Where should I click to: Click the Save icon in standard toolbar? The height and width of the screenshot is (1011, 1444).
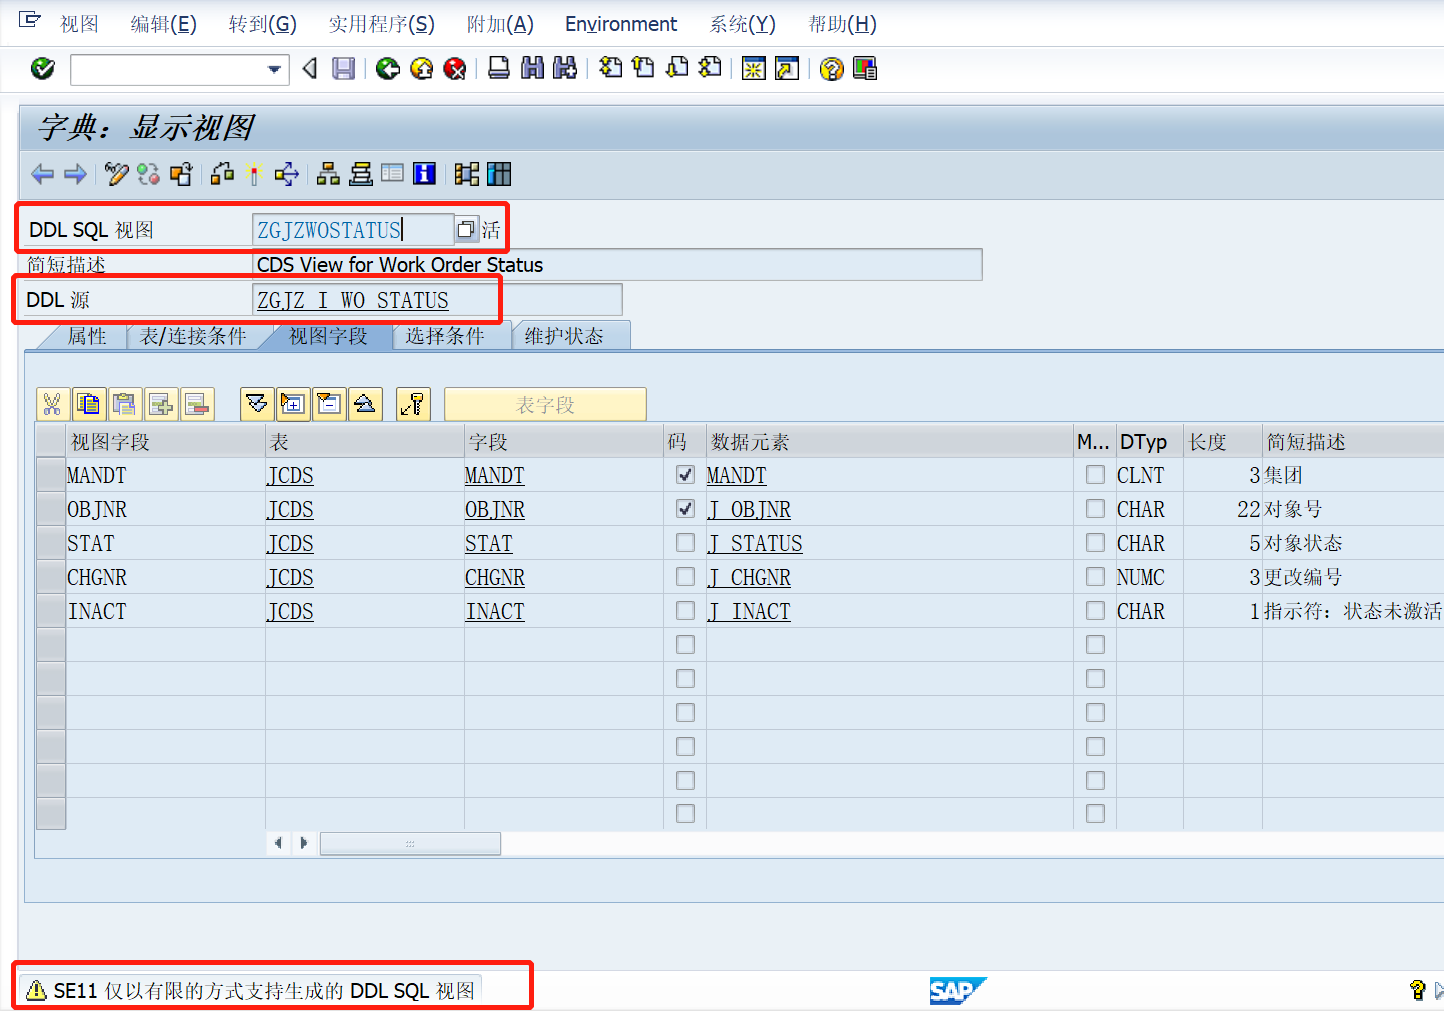coord(343,68)
